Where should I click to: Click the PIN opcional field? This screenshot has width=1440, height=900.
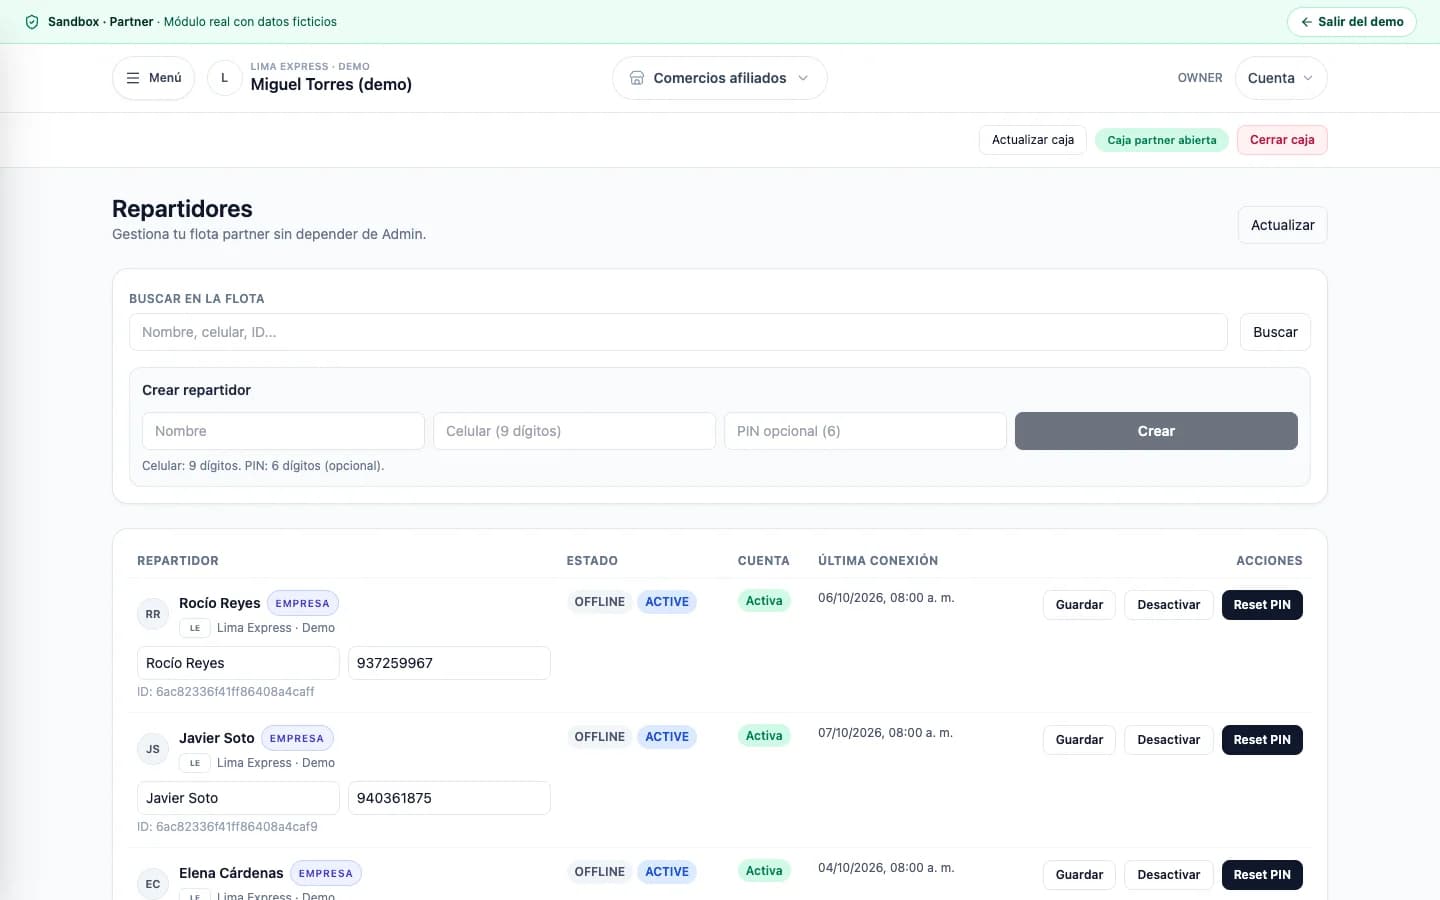(x=865, y=431)
